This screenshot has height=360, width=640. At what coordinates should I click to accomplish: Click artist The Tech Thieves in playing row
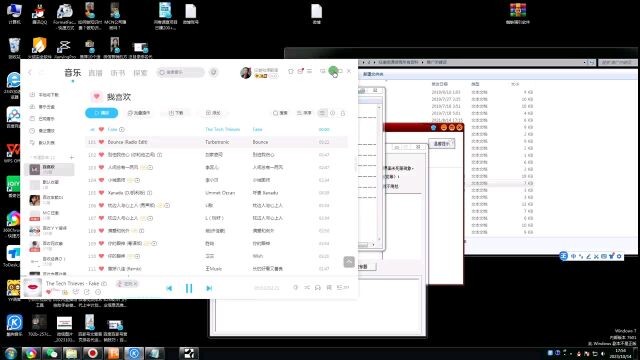222,129
